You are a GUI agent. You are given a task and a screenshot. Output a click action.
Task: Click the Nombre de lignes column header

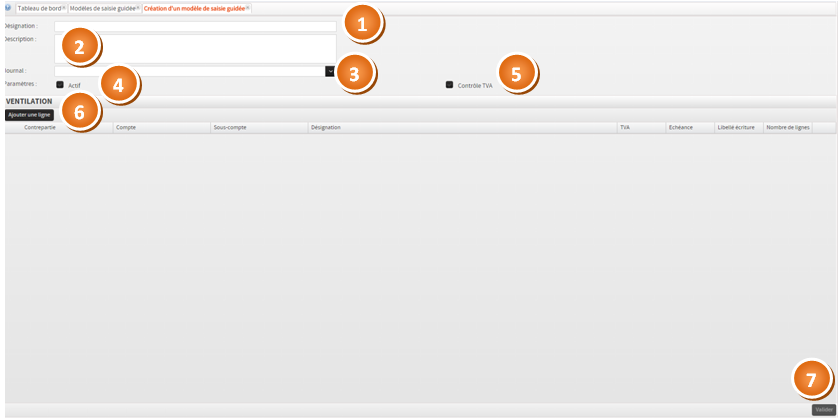tap(788, 127)
